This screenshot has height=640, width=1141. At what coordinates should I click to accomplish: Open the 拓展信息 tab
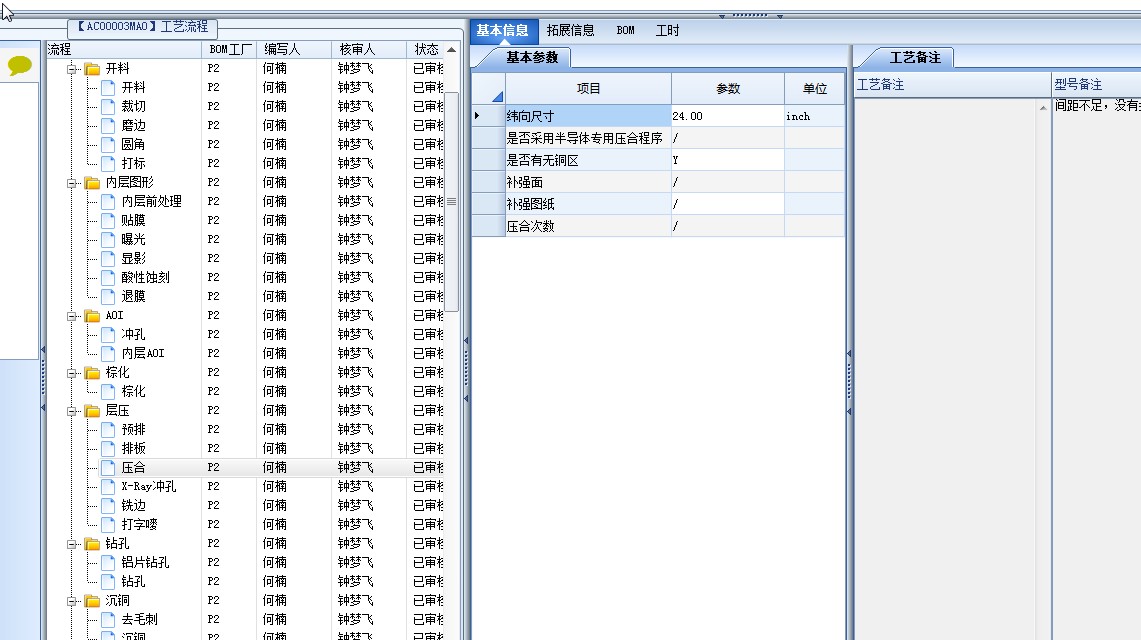tap(570, 31)
